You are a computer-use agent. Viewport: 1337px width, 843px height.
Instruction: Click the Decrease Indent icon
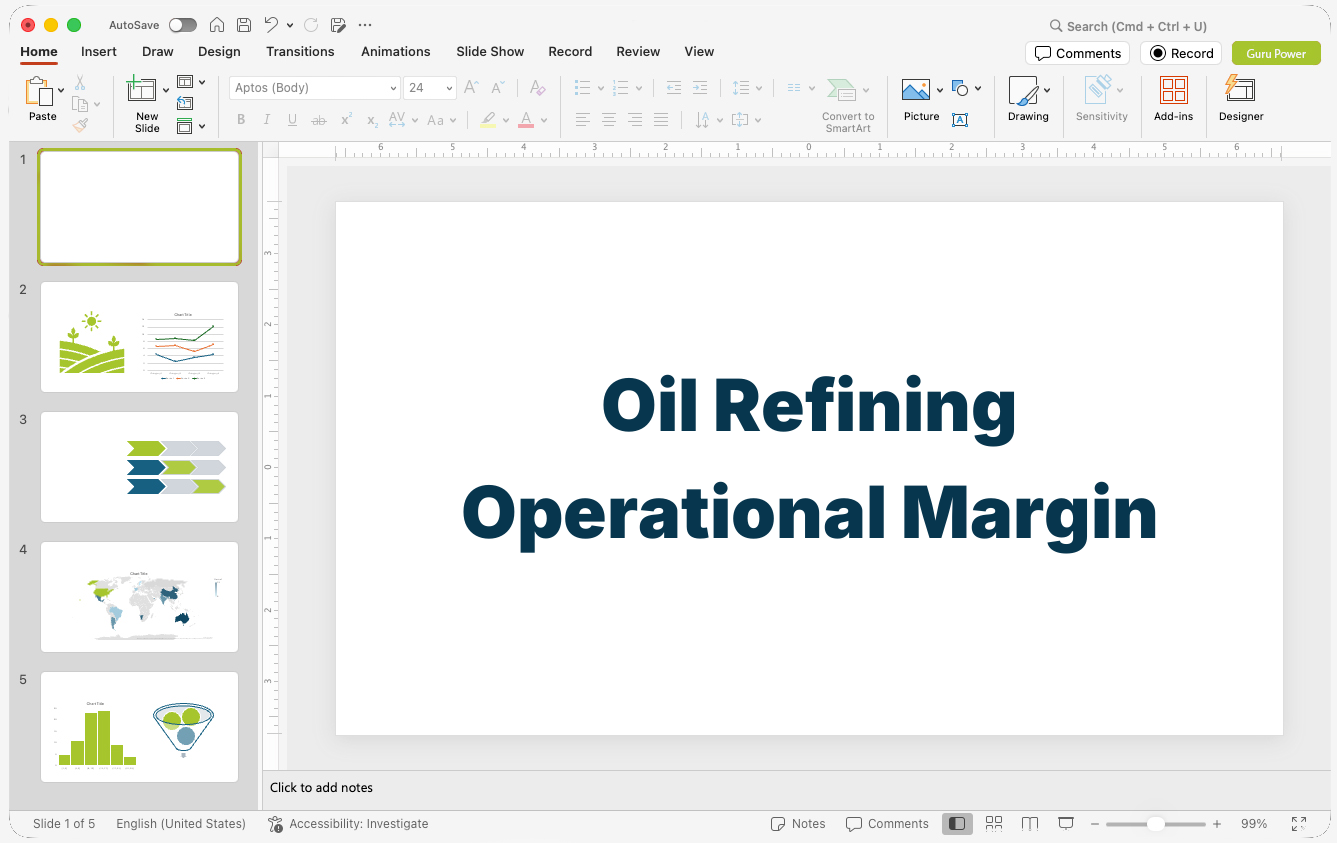pos(674,88)
